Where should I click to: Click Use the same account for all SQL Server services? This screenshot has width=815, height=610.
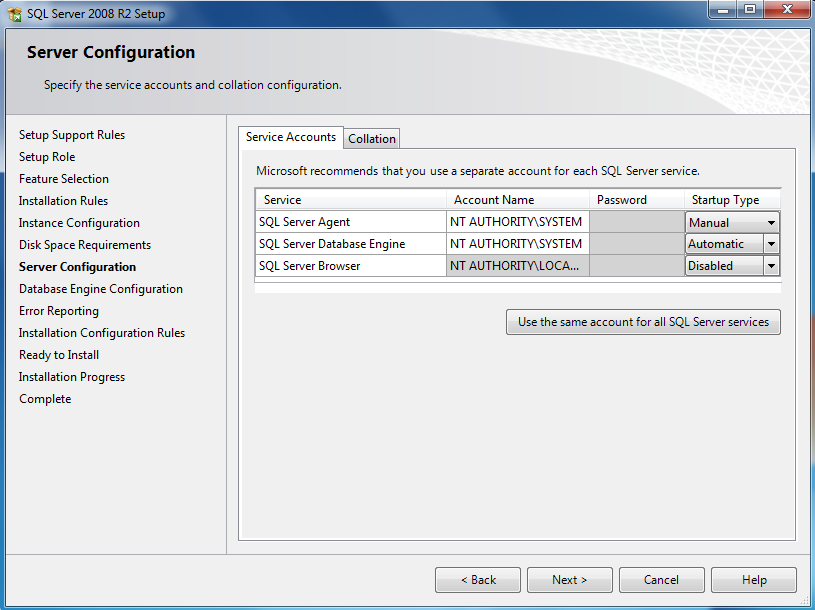643,322
